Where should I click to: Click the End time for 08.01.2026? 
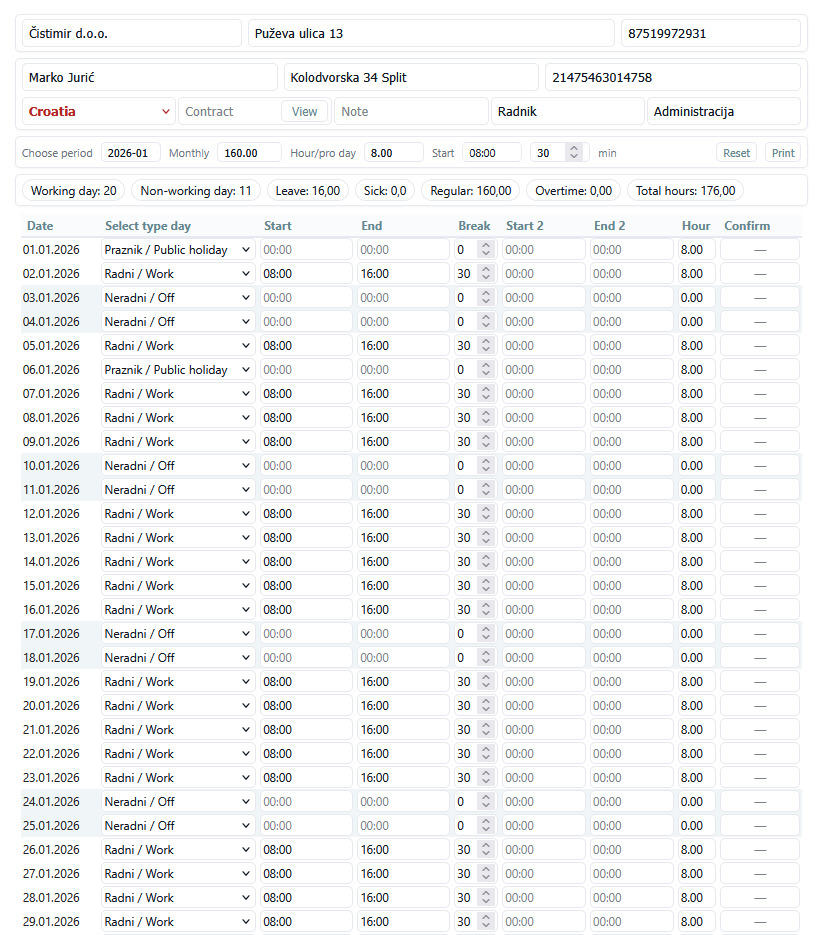click(403, 418)
